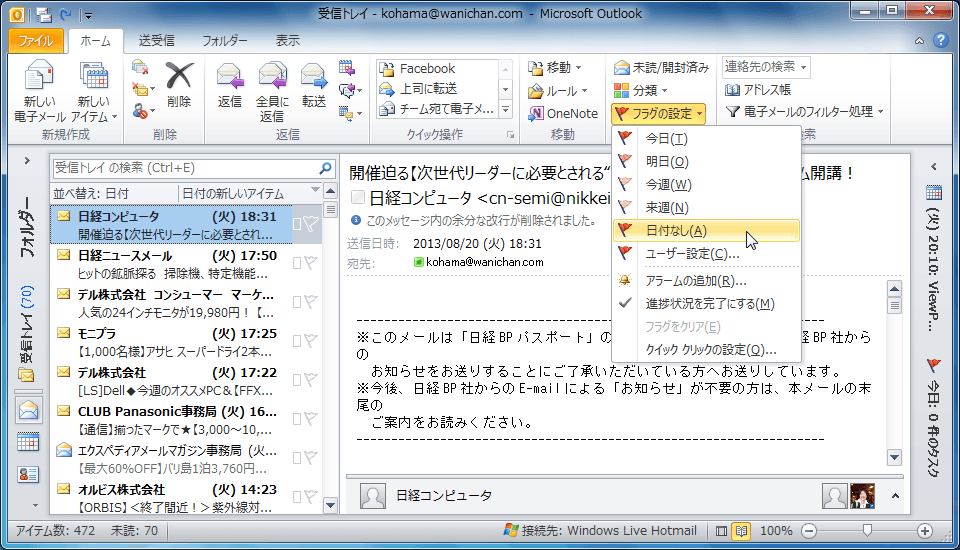Click the calendar icon in the To-Do bar
This screenshot has width=960, height=550.
point(934,192)
